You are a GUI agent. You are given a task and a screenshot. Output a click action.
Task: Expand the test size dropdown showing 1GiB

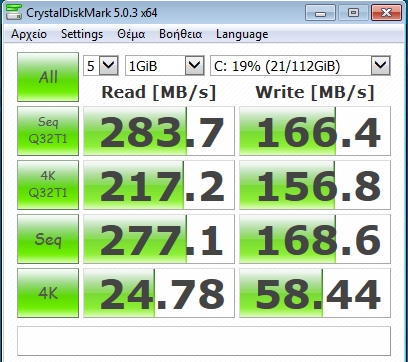(165, 66)
